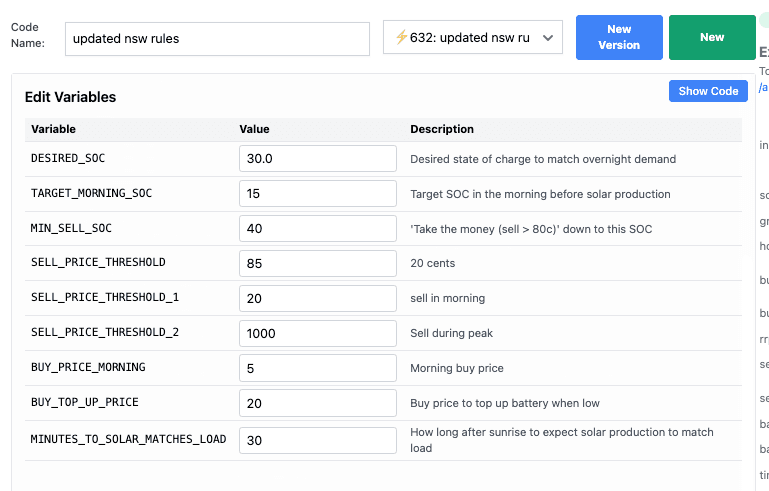Click the Description column header
The width and height of the screenshot is (769, 491).
coord(442,129)
